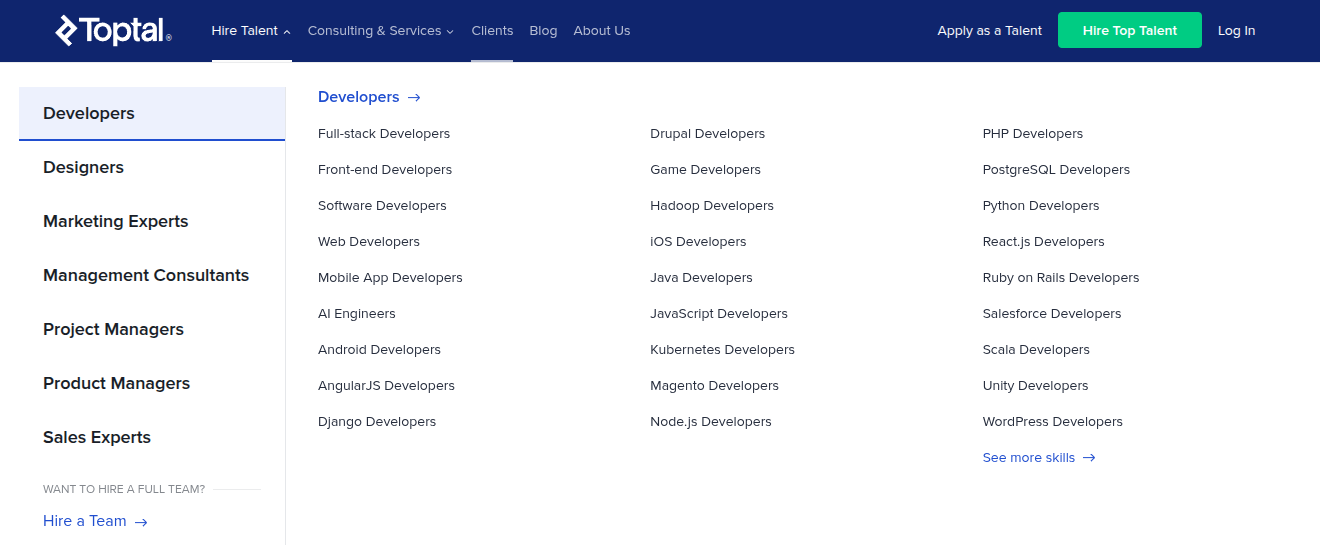Viewport: 1320px width, 559px height.
Task: Open Scala Developers
Action: [x=1036, y=350]
